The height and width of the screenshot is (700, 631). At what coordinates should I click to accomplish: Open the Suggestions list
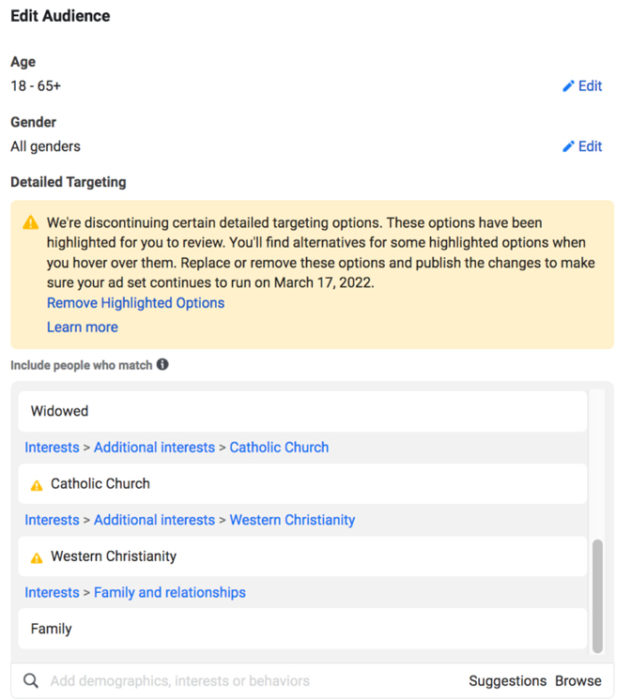(x=507, y=681)
